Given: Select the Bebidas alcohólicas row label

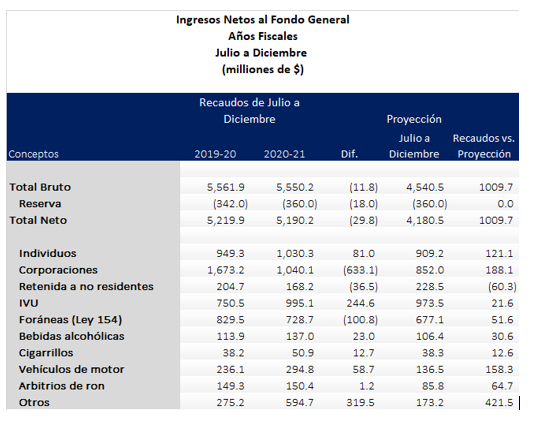Looking at the screenshot, I should (x=72, y=336).
